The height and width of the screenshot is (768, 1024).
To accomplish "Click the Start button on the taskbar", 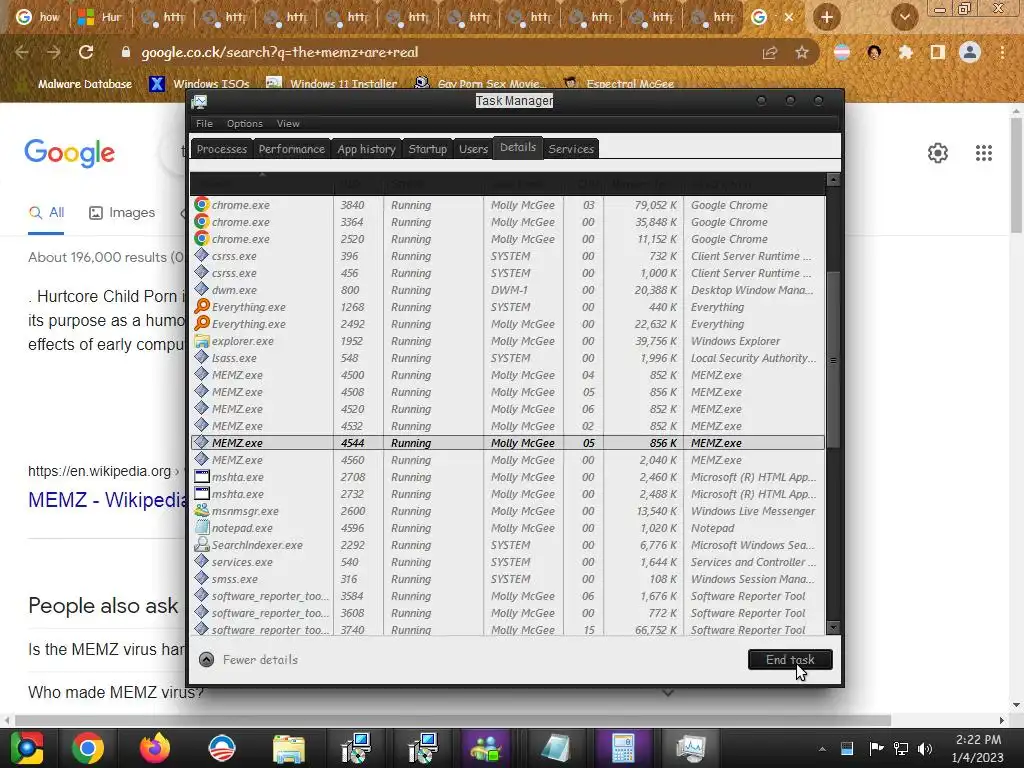I will point(26,748).
